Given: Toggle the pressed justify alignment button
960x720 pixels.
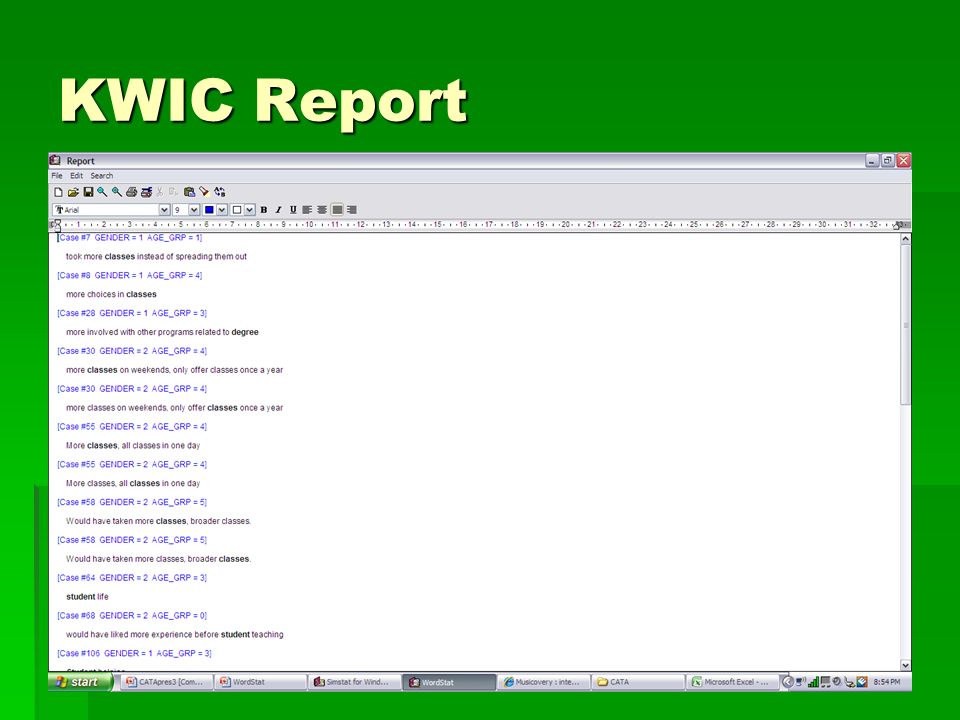Looking at the screenshot, I should (337, 210).
